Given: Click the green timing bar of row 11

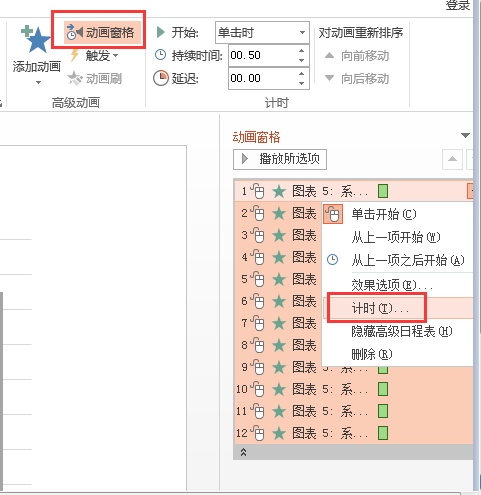Looking at the screenshot, I should pyautogui.click(x=383, y=411).
